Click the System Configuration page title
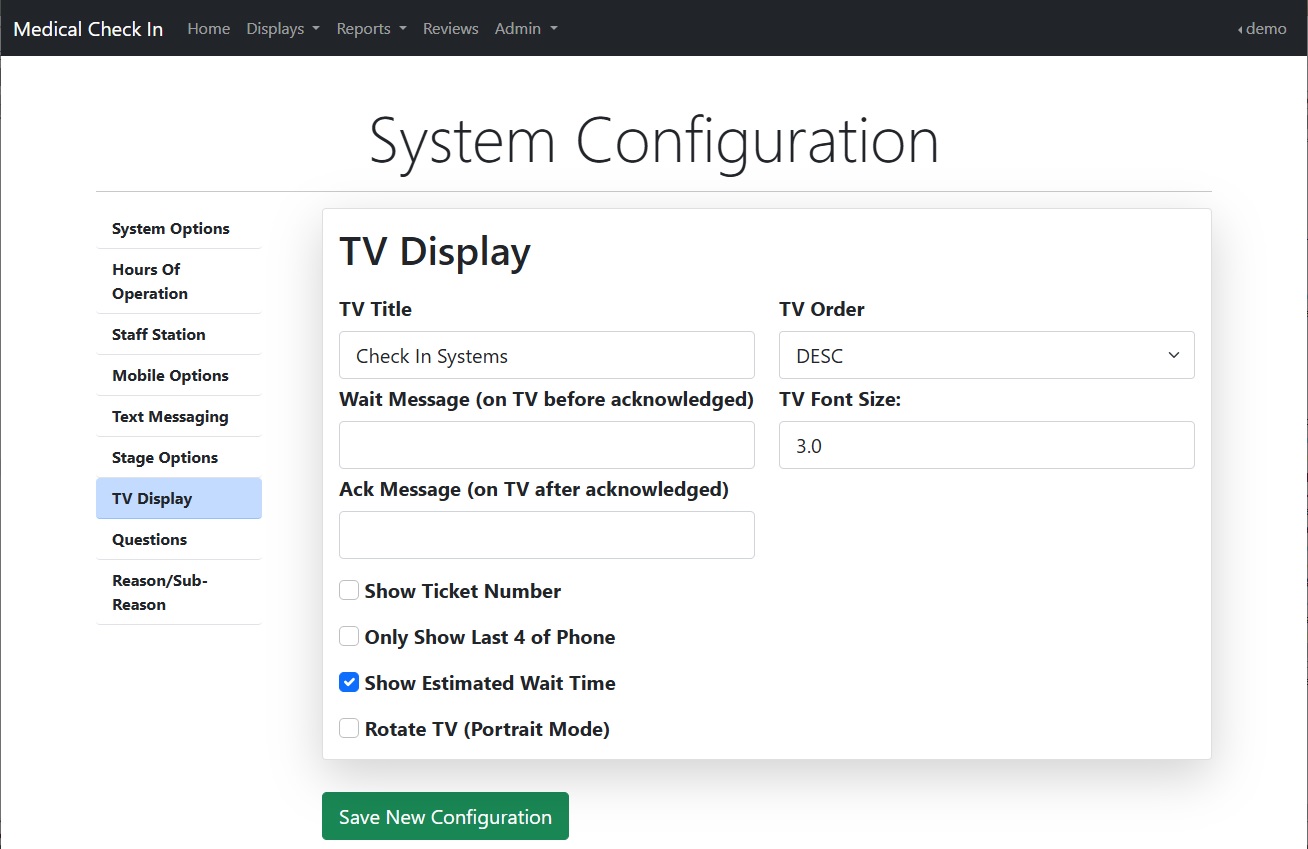Image resolution: width=1308 pixels, height=849 pixels. pos(654,141)
